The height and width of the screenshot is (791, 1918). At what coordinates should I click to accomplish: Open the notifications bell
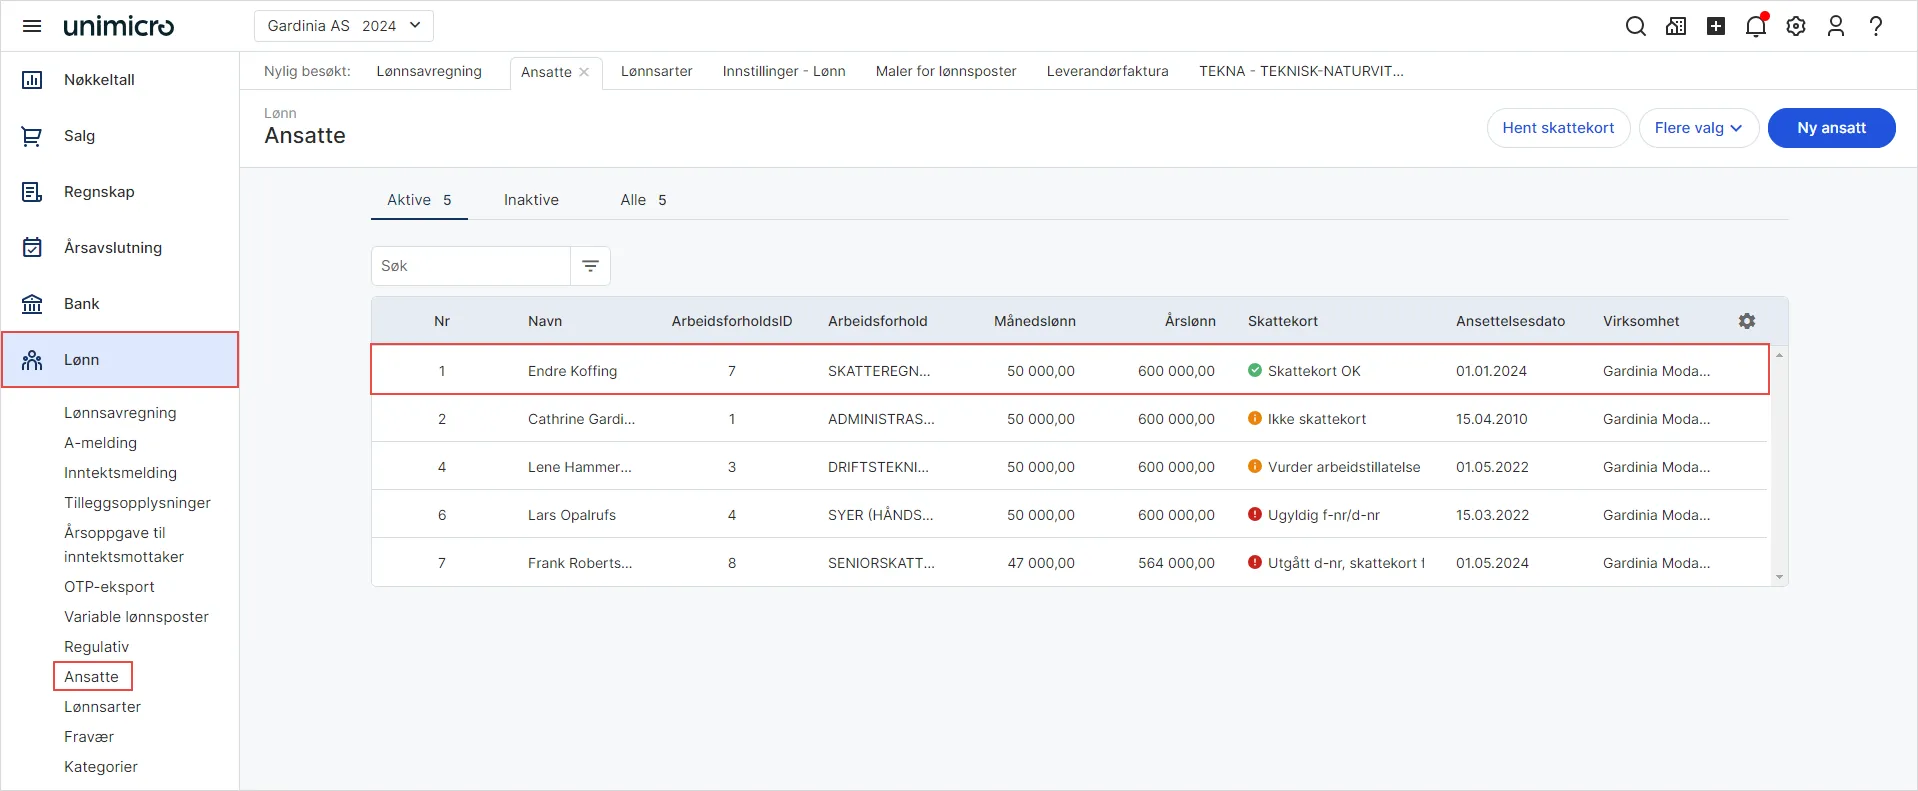coord(1755,26)
